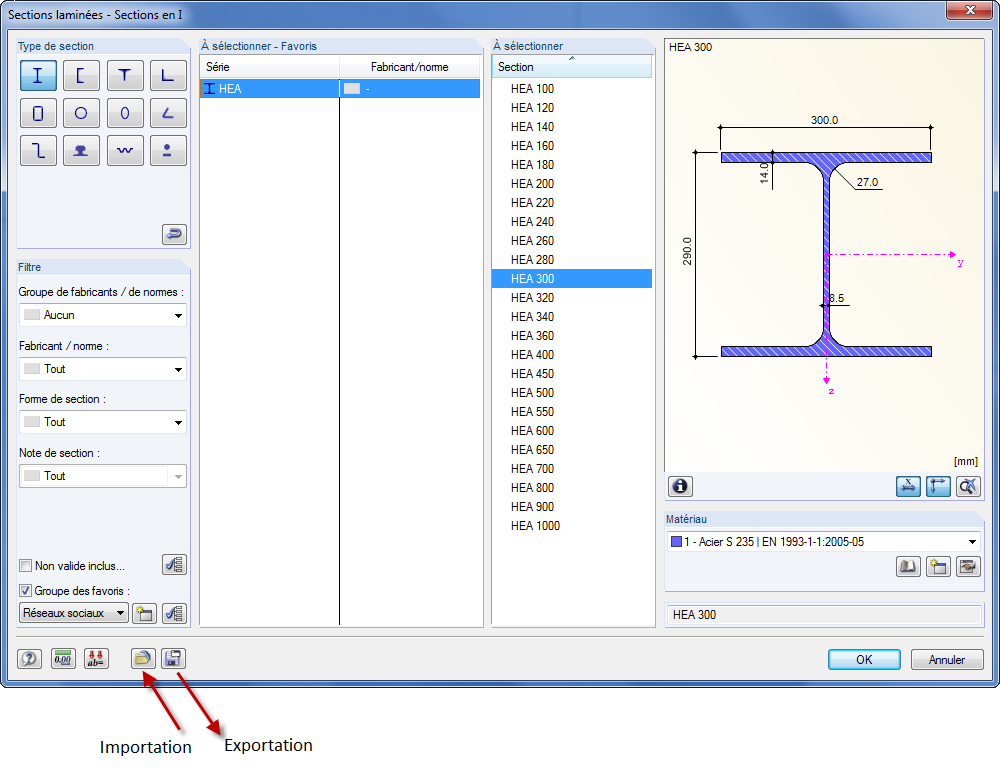
Task: Open Forme de section dropdown
Action: (x=103, y=422)
